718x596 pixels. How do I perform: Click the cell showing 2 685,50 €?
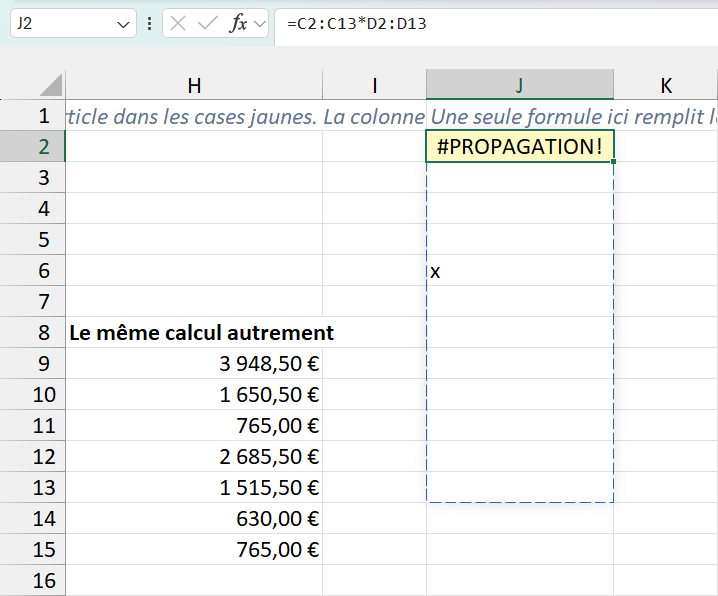click(194, 456)
